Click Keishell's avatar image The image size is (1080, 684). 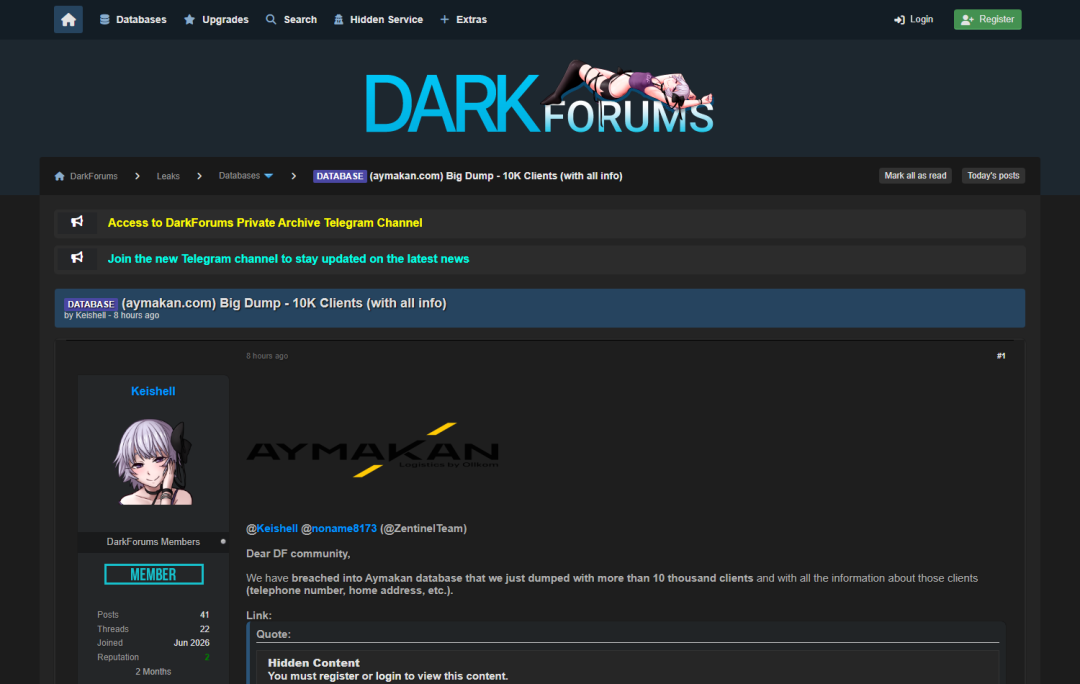point(153,462)
